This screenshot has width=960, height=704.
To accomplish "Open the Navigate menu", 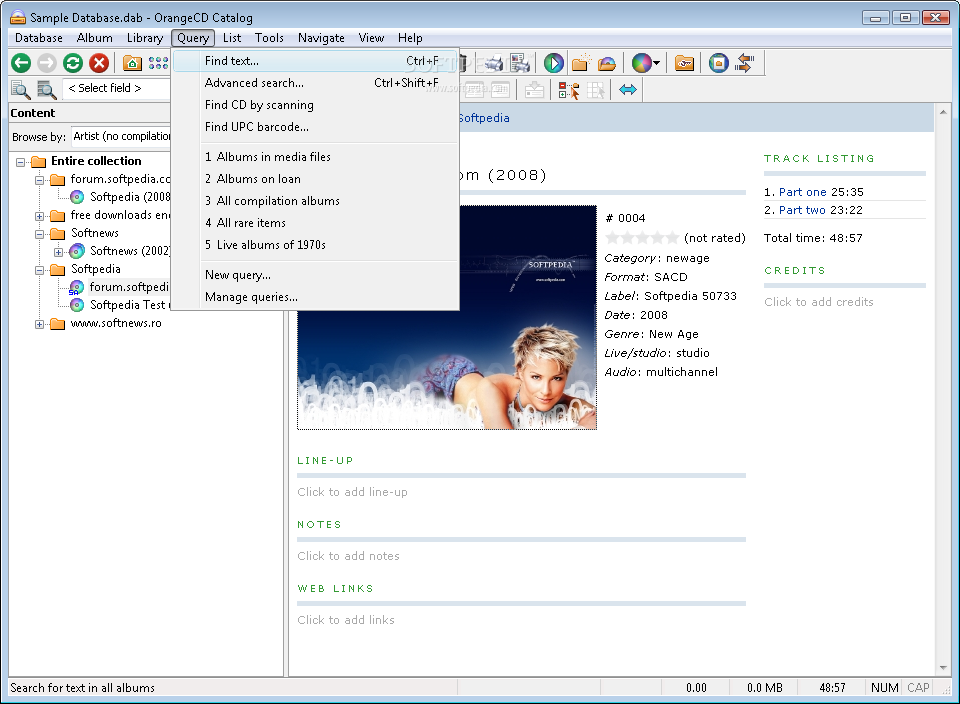I will coord(321,38).
